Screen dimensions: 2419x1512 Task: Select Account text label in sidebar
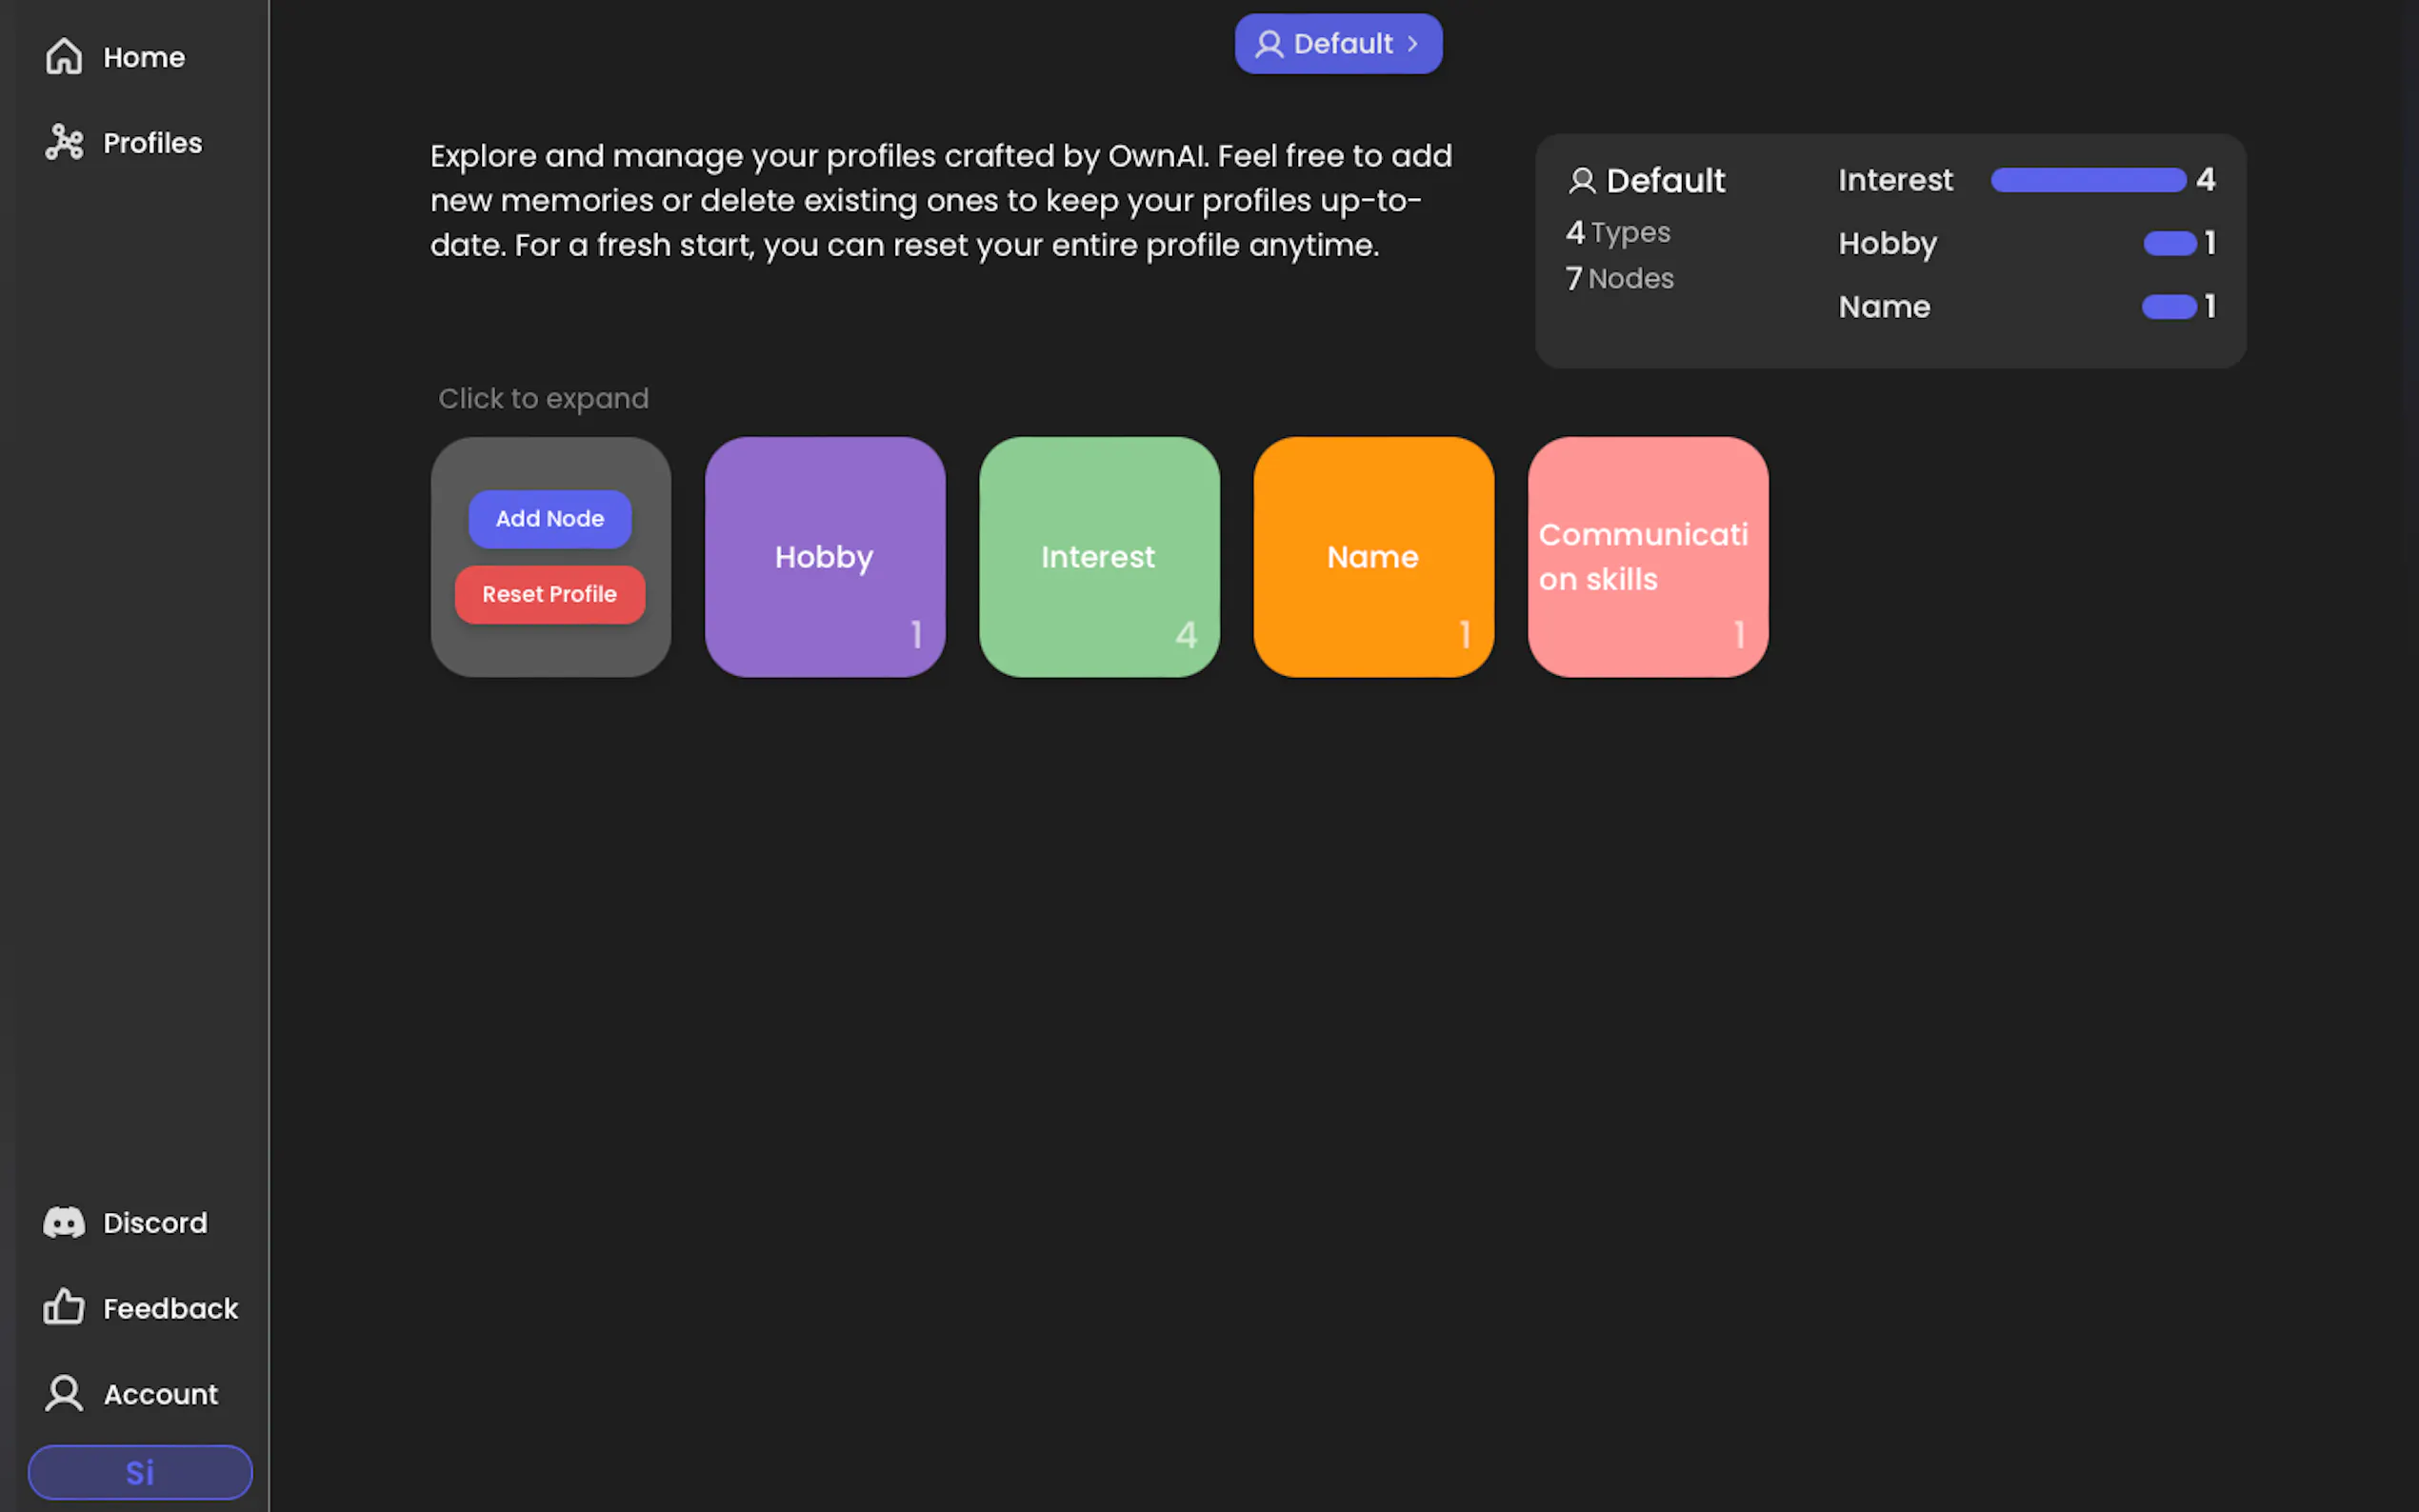160,1394
